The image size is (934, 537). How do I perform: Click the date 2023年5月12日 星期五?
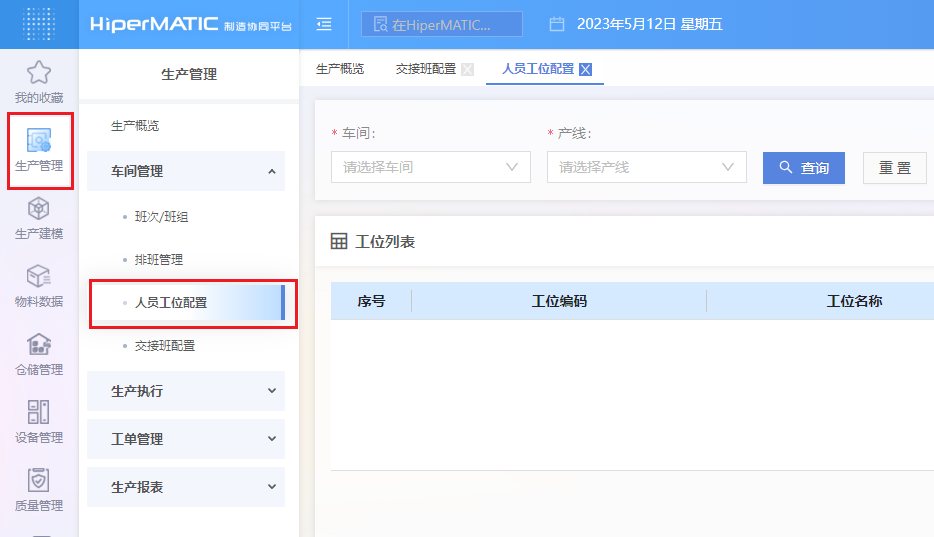tap(649, 24)
